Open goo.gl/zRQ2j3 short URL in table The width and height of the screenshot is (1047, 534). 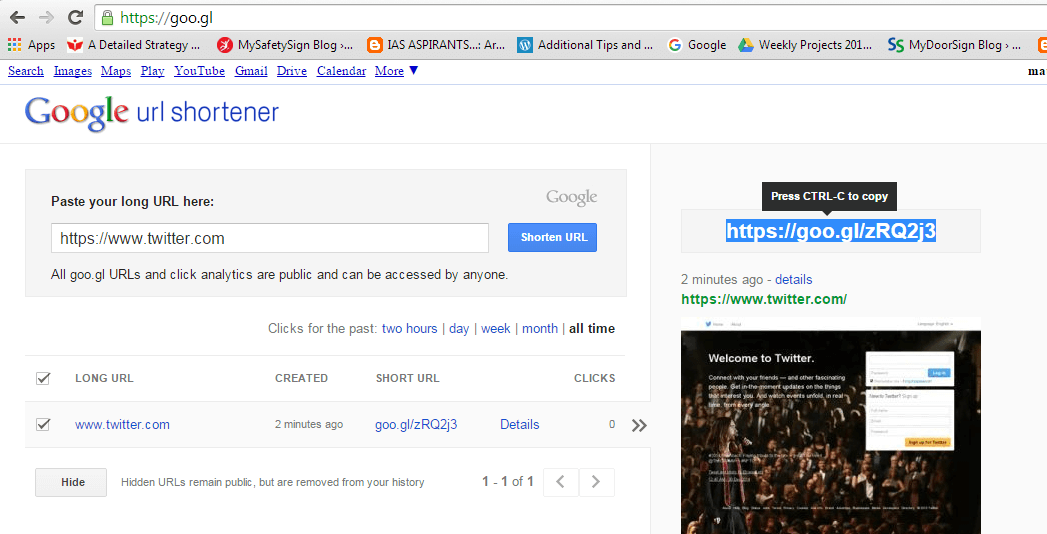tap(416, 425)
